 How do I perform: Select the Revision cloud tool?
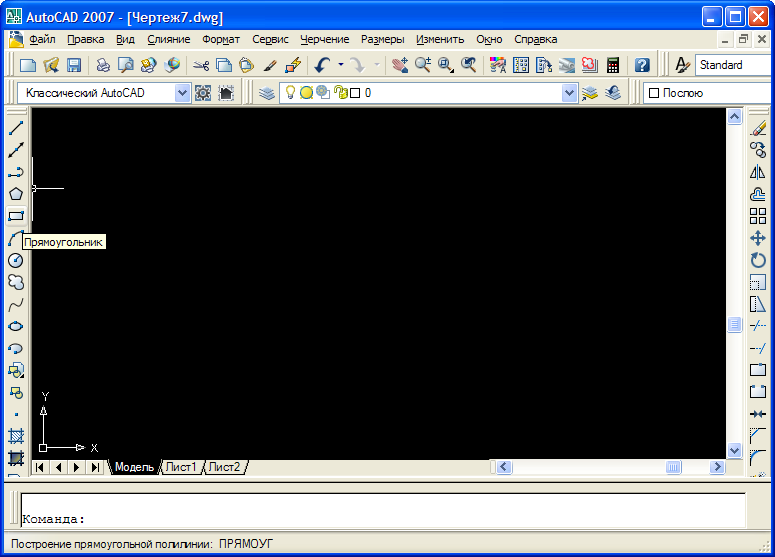(16, 282)
